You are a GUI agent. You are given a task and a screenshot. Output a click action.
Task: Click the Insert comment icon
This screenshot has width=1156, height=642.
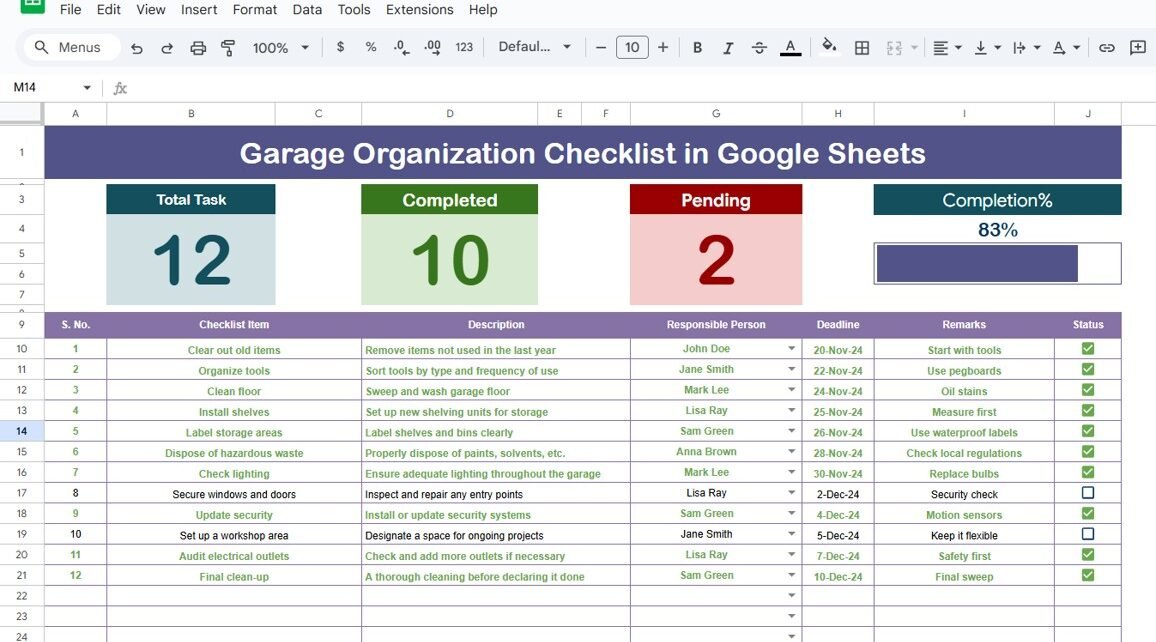coord(1138,48)
